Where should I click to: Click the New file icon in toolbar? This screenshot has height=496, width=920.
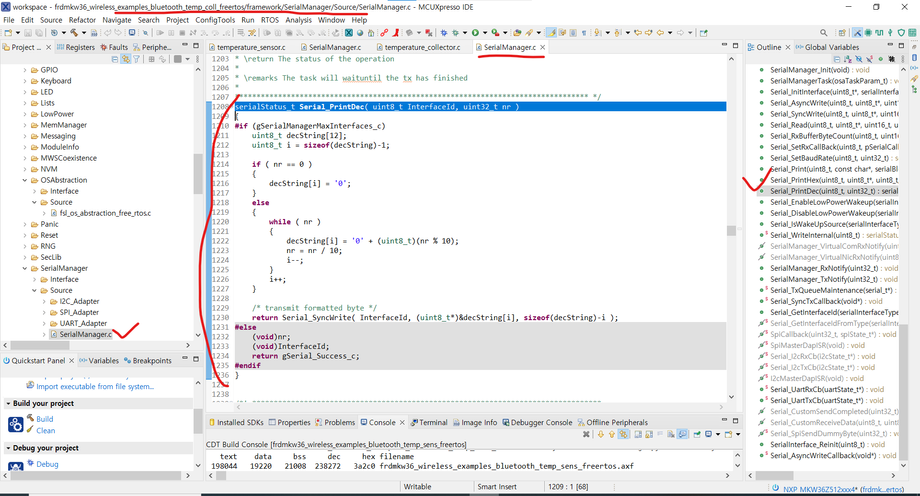[x=8, y=32]
